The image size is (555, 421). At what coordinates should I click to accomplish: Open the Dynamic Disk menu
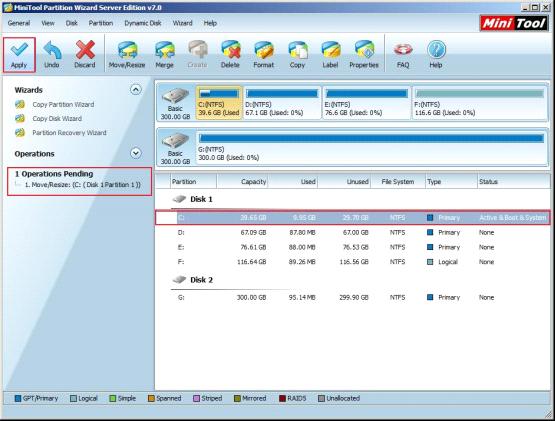click(143, 23)
